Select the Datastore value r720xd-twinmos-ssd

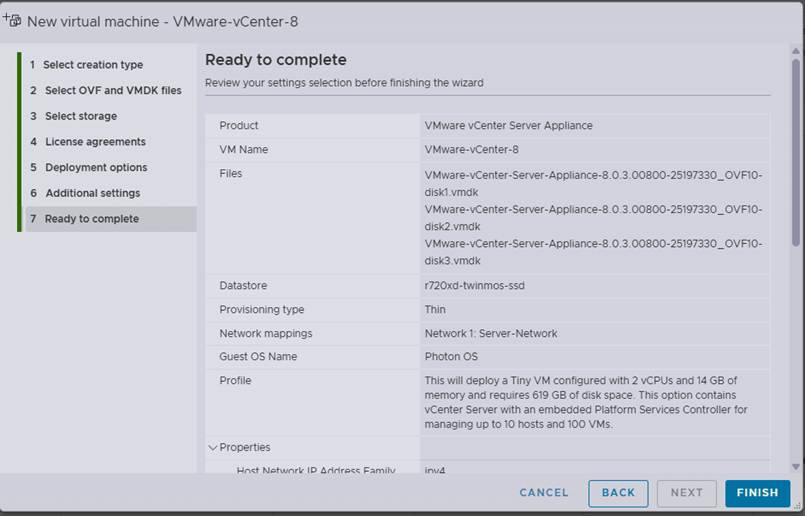pos(474,285)
